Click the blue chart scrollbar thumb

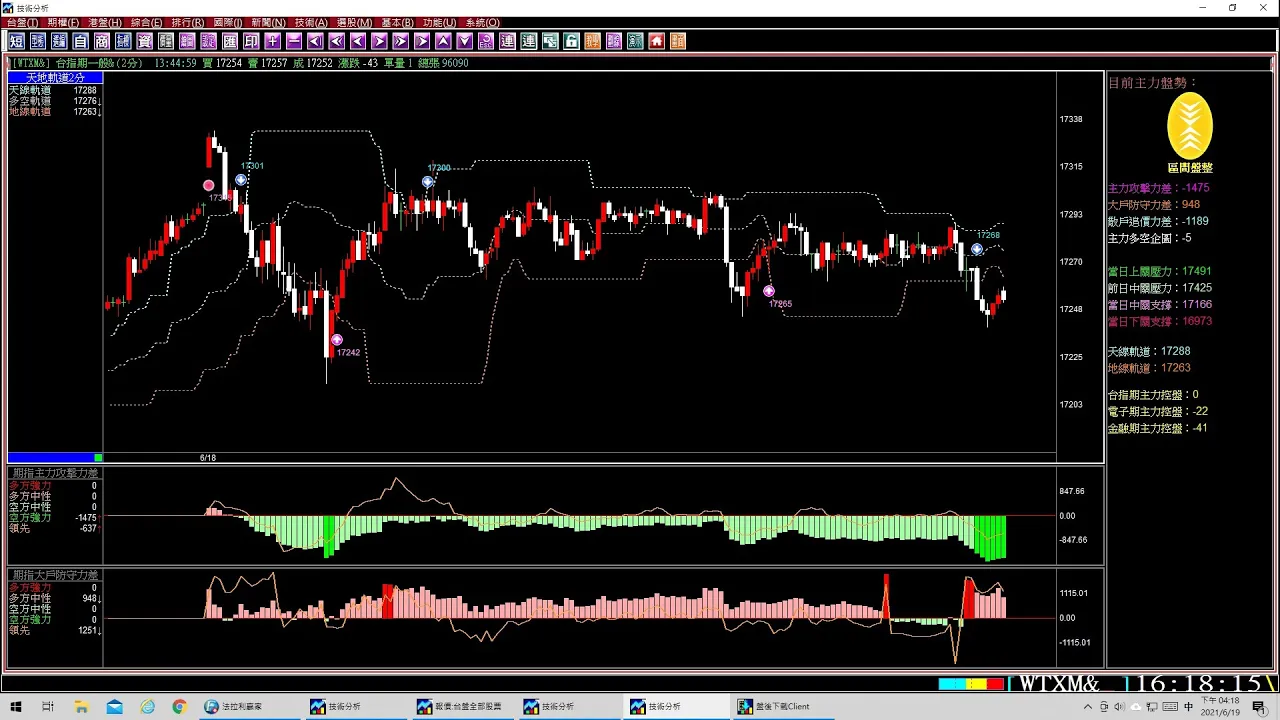point(51,457)
